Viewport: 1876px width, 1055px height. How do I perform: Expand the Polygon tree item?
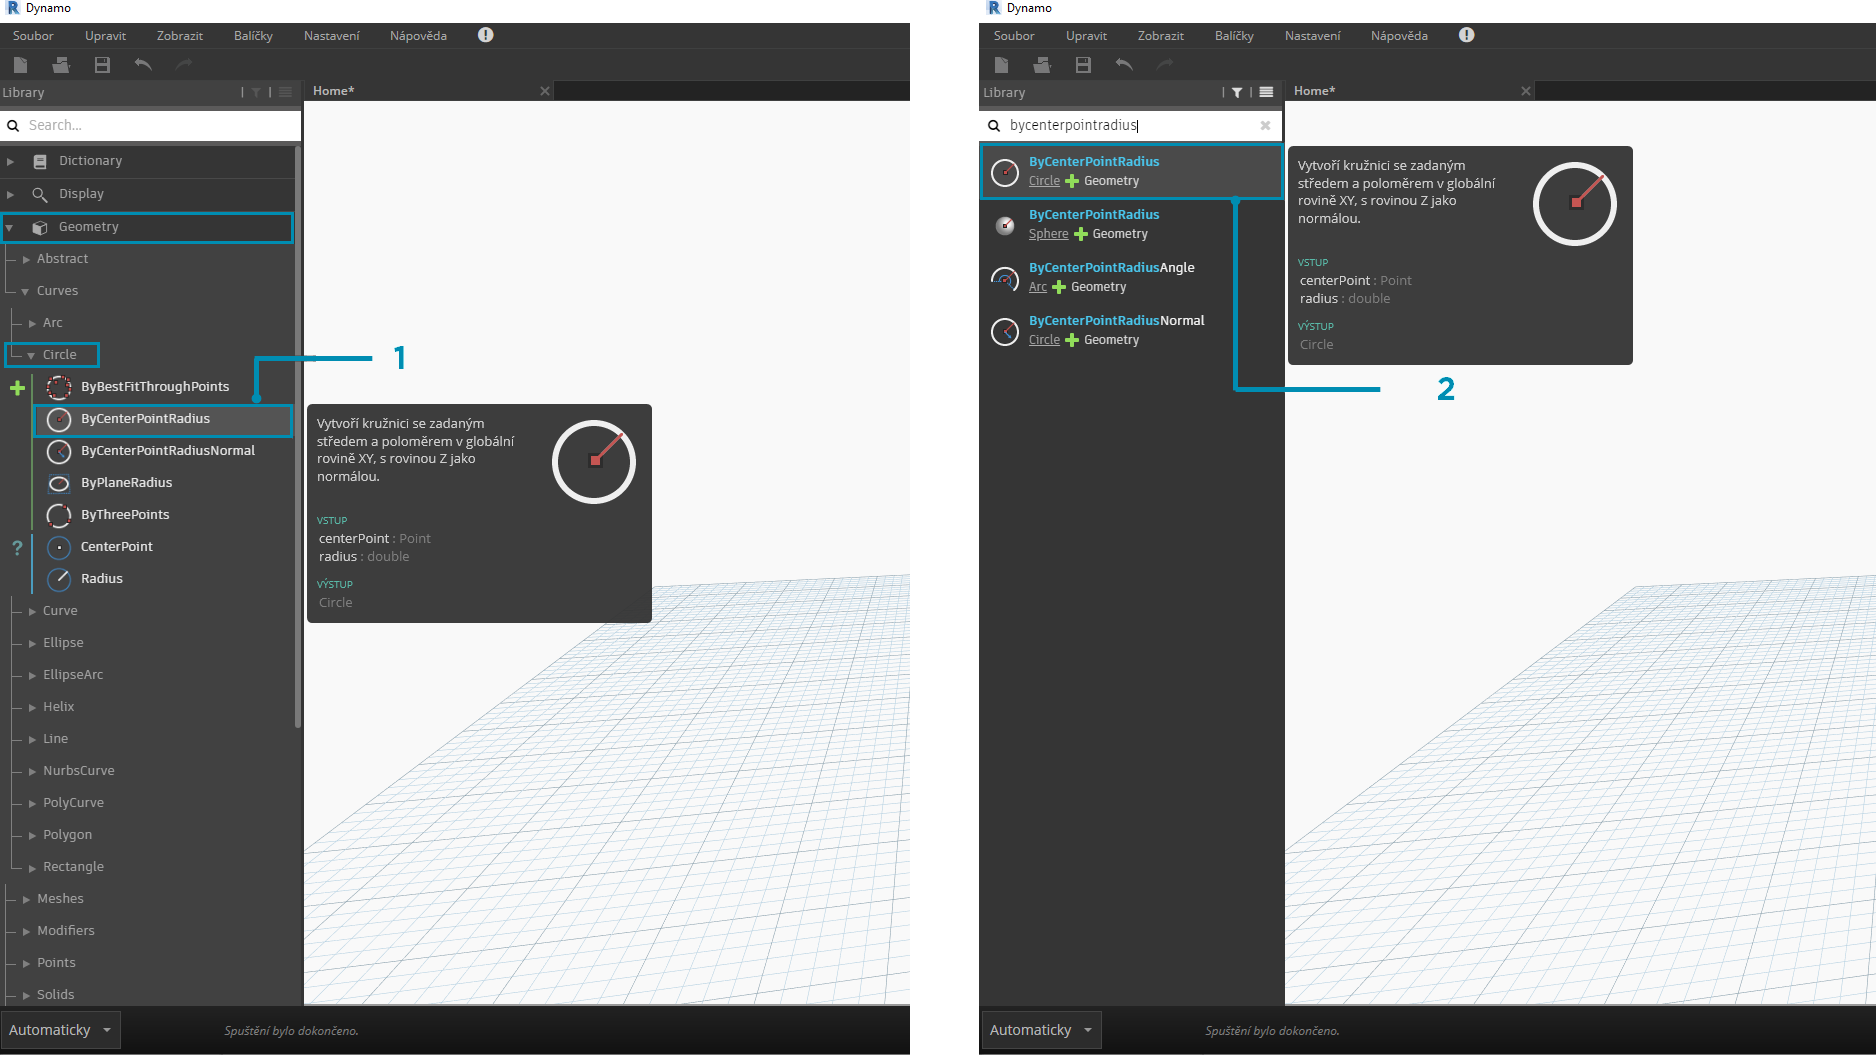tap(32, 835)
